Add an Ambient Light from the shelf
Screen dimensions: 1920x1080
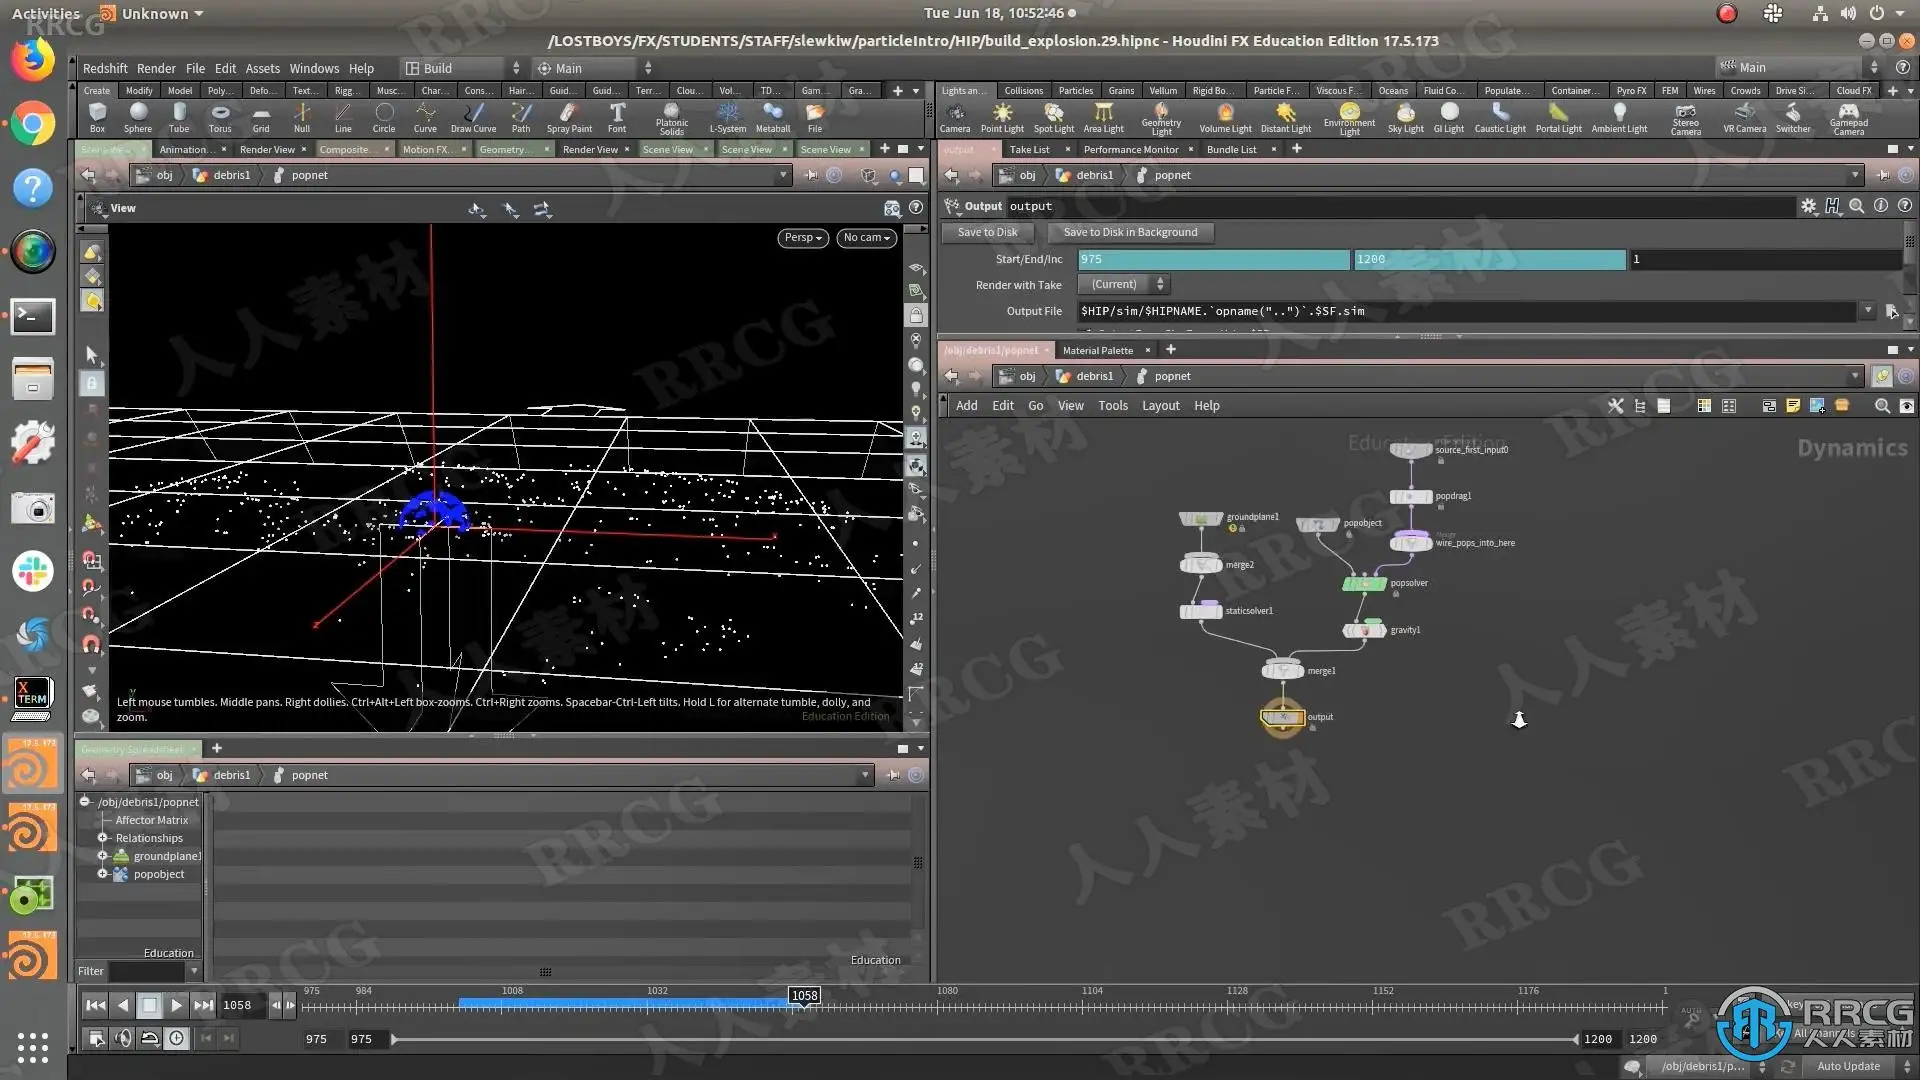[x=1619, y=117]
